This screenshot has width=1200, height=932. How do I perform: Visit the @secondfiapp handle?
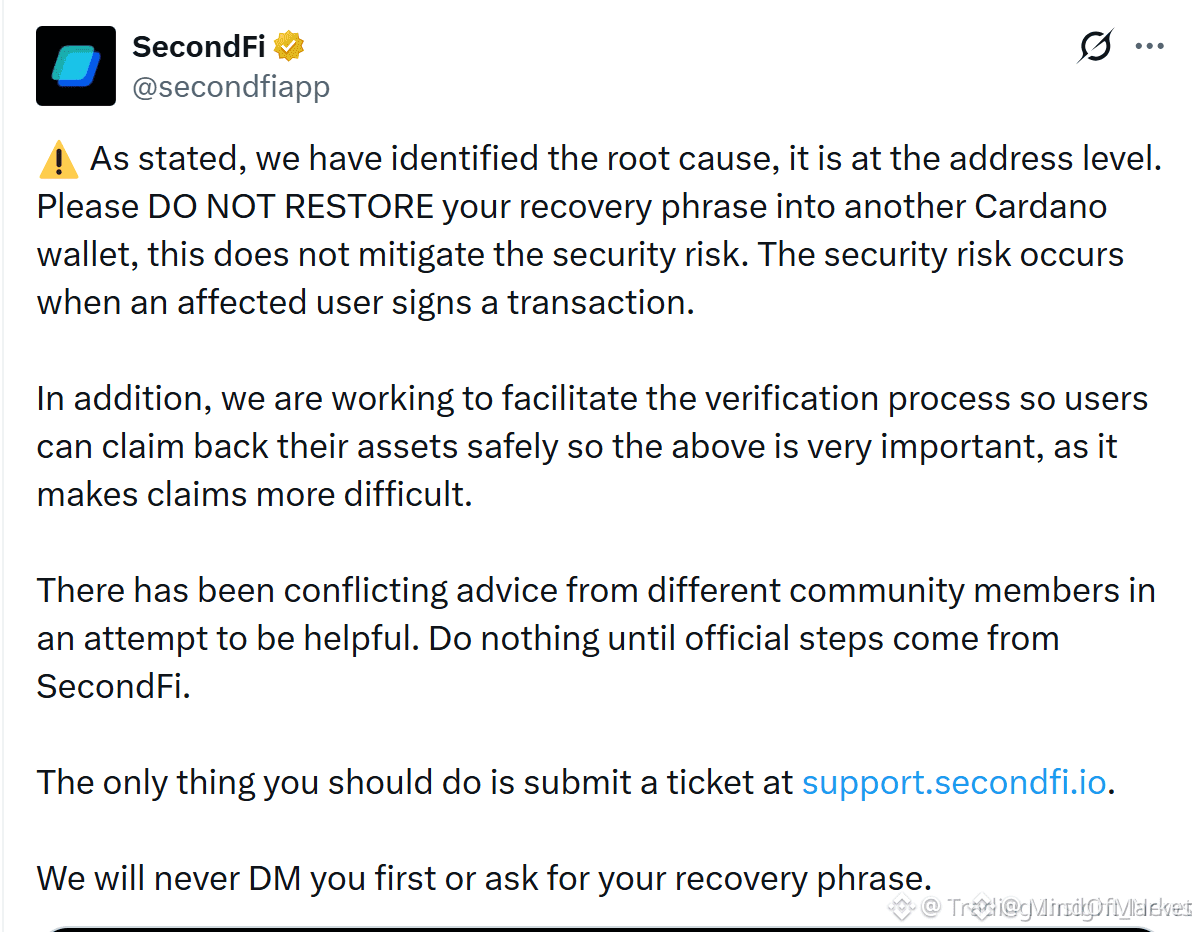coord(231,88)
